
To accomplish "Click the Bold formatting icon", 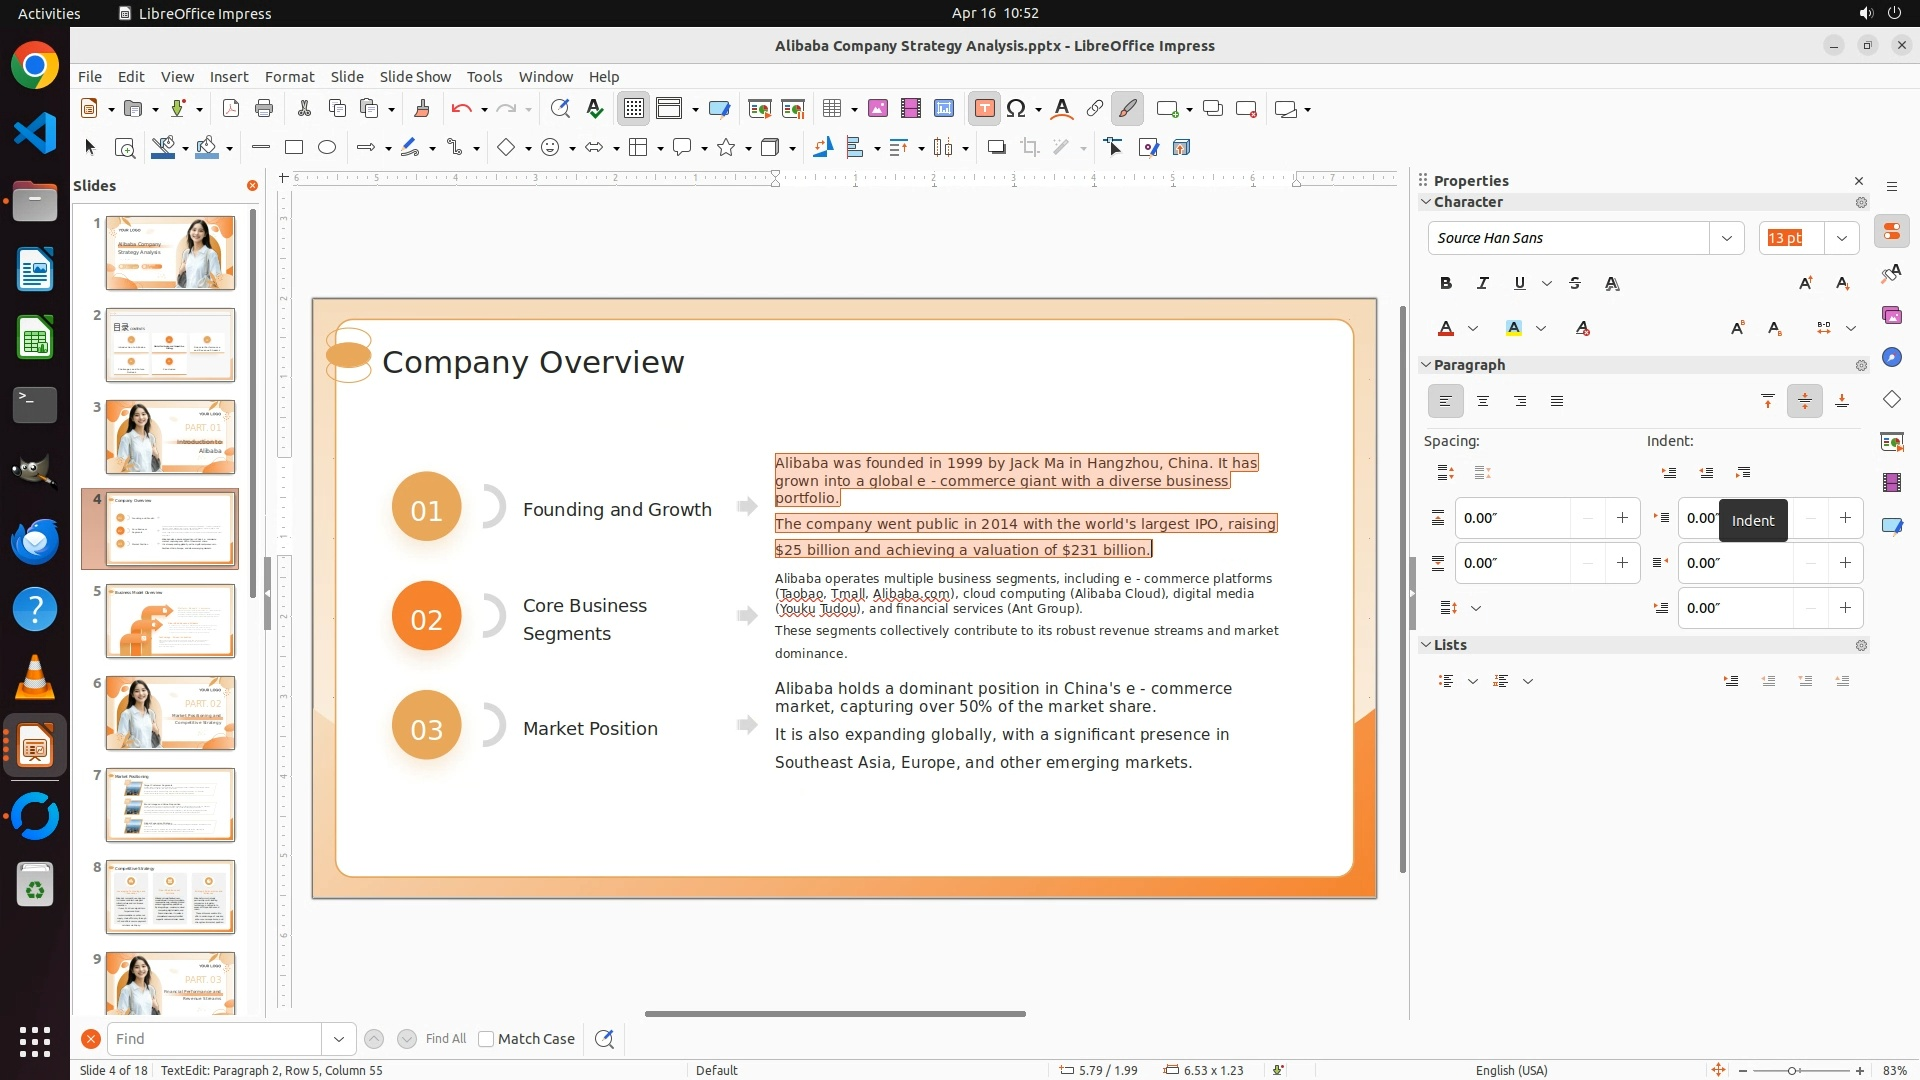I will tap(1445, 283).
